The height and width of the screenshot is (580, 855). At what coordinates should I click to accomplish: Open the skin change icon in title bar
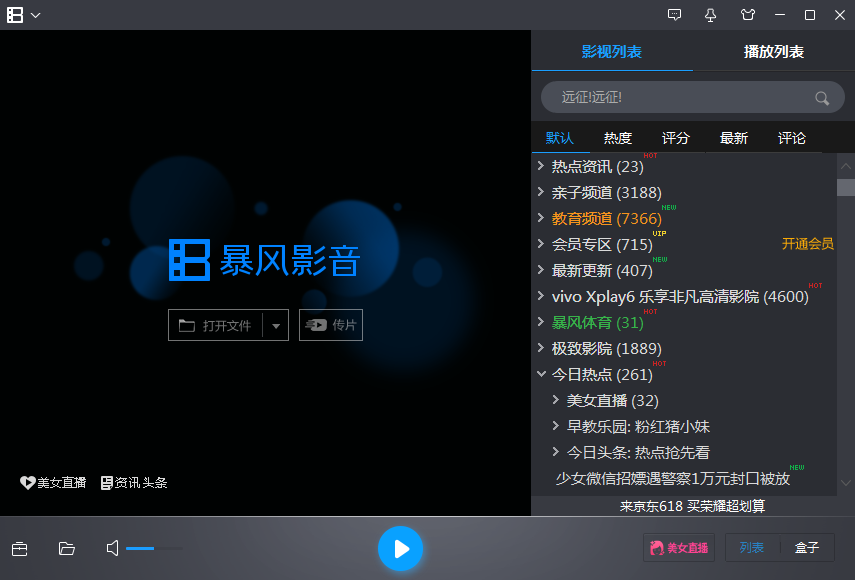coord(747,15)
